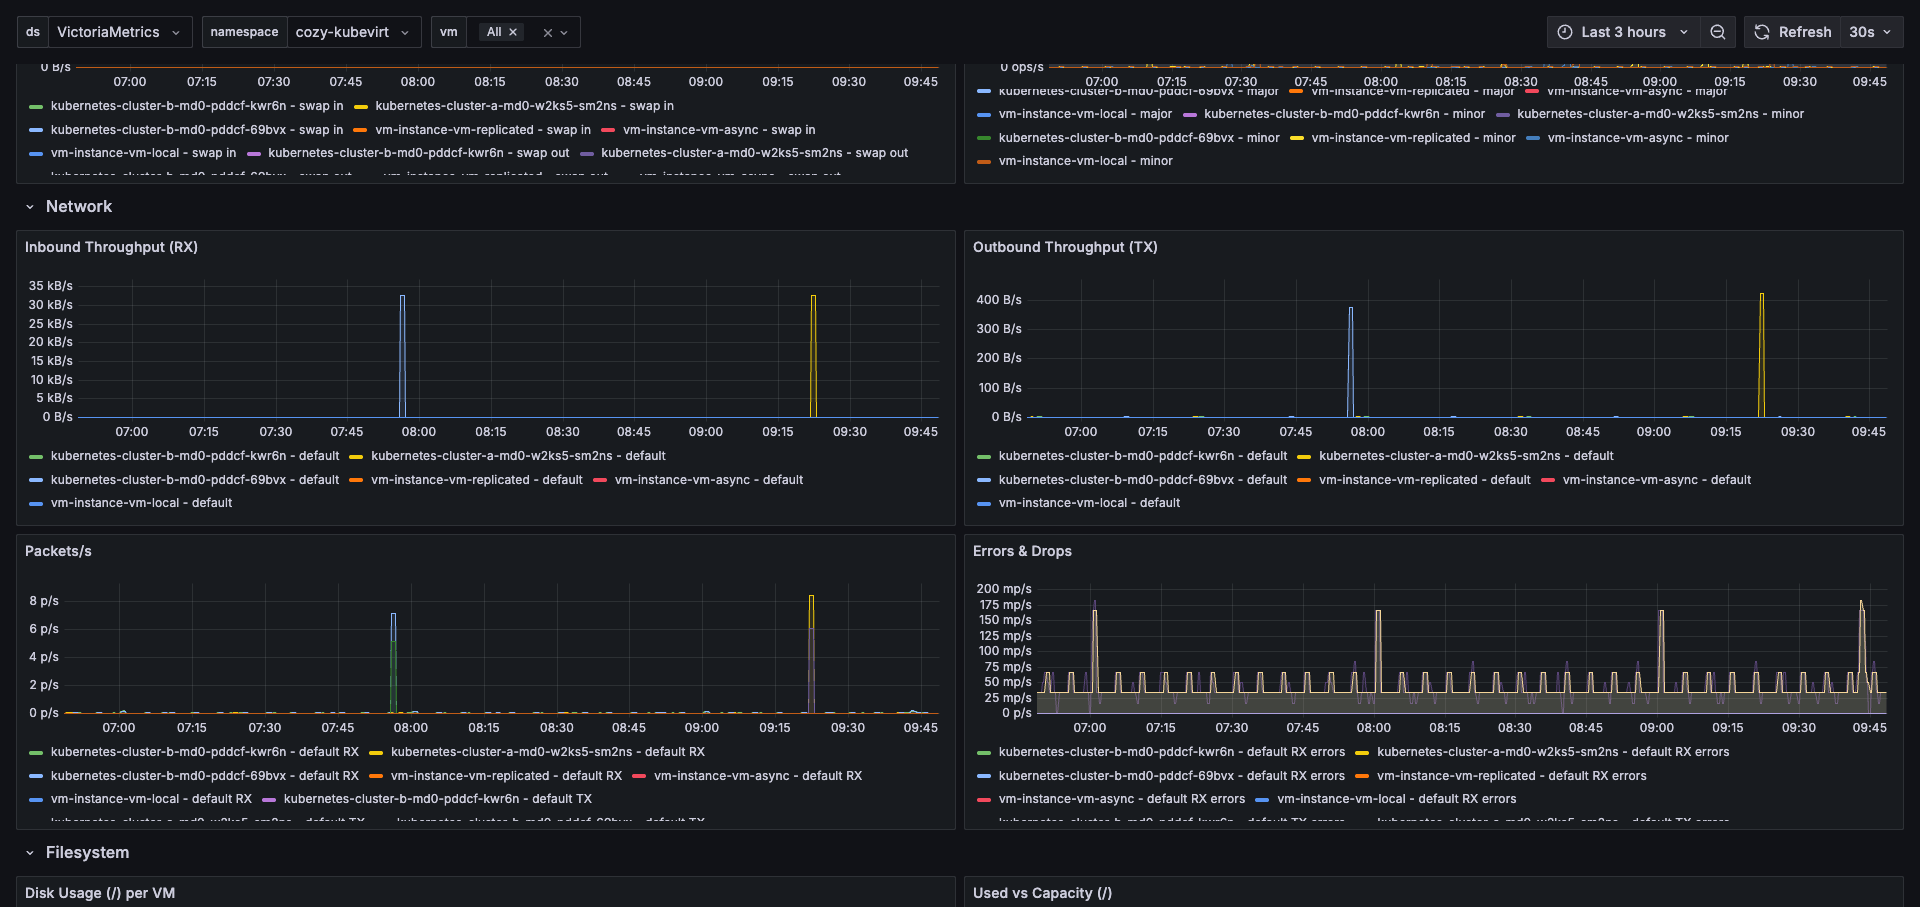Viewport: 1920px width, 907px height.
Task: Open the VictoriaMetrics datasource dropdown
Action: click(x=120, y=32)
